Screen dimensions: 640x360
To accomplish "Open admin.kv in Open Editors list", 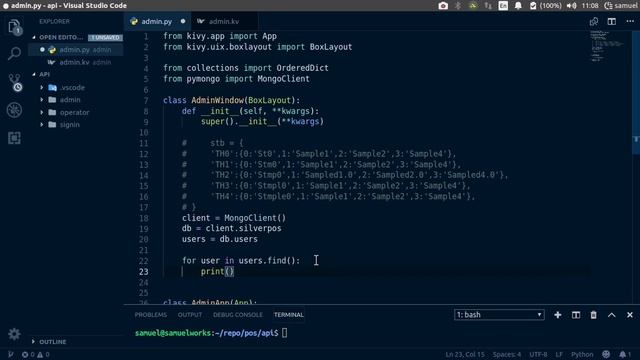I will coord(76,62).
